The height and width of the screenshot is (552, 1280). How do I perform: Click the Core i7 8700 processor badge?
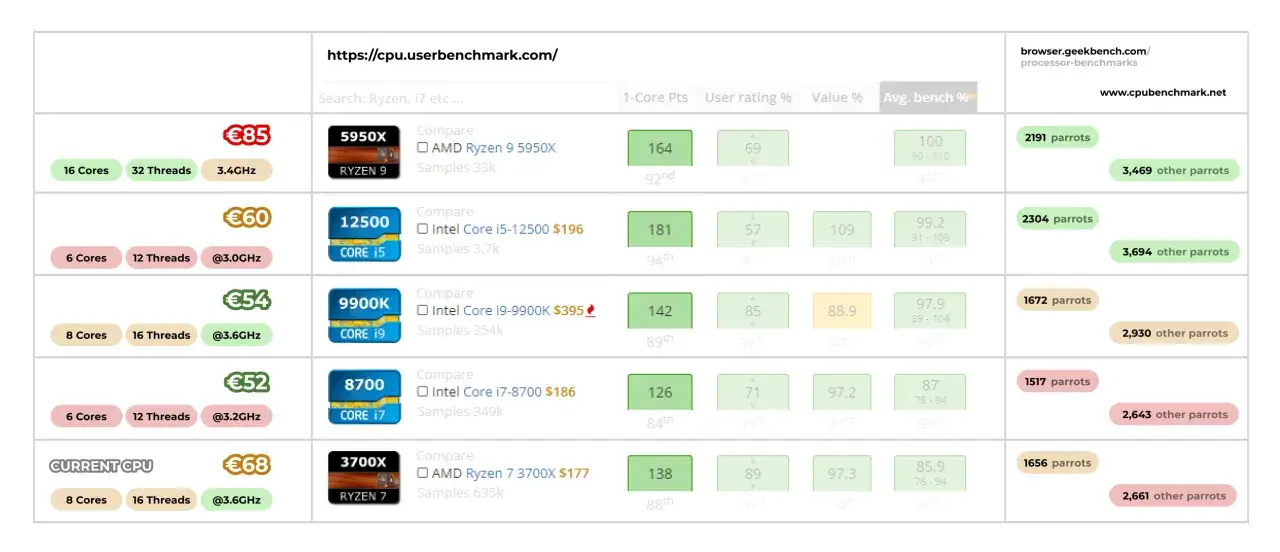click(x=364, y=397)
